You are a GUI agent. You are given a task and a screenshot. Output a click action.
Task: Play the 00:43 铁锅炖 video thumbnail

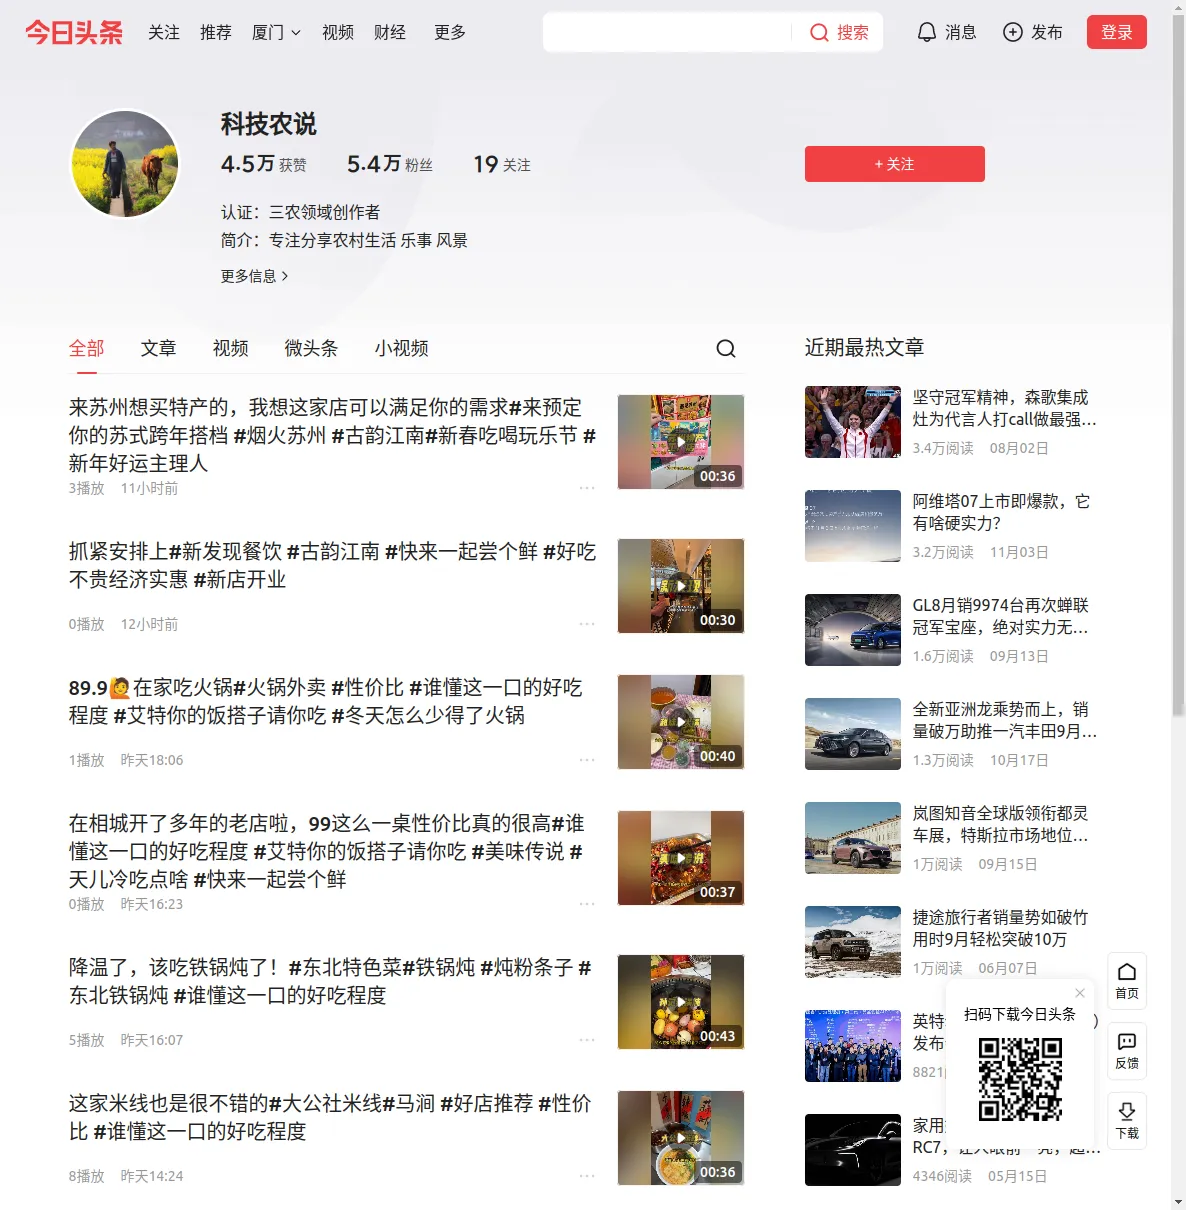tap(681, 1002)
